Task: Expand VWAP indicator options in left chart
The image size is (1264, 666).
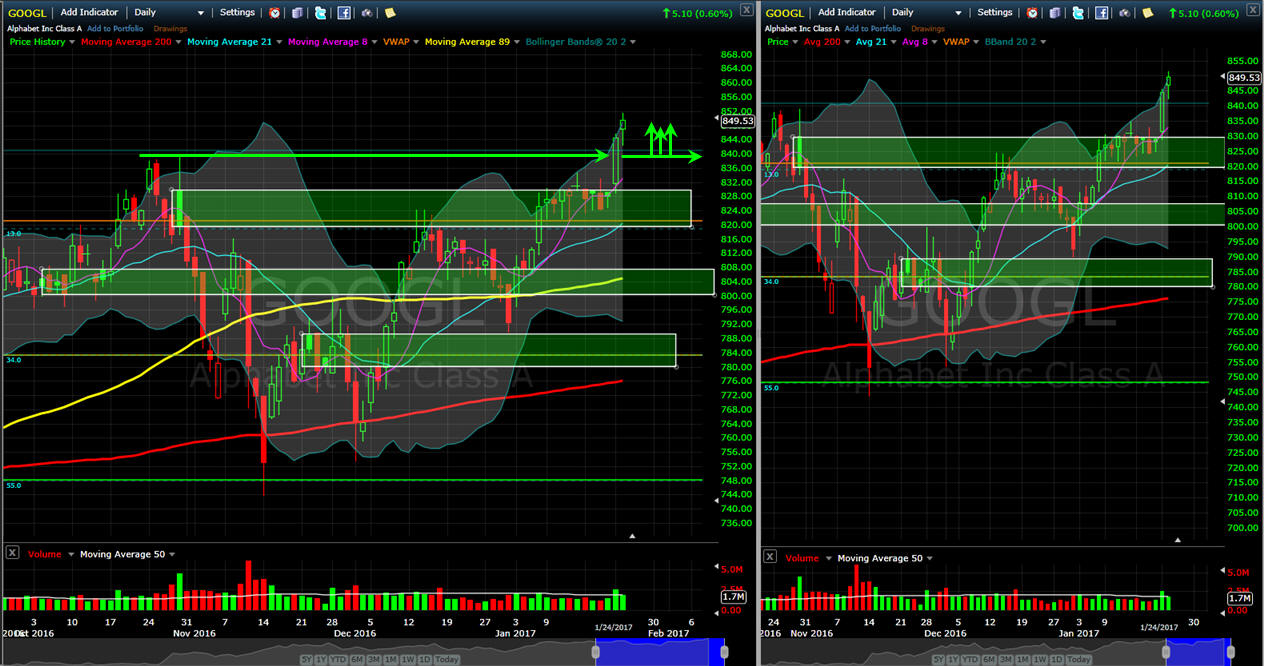Action: click(x=416, y=42)
